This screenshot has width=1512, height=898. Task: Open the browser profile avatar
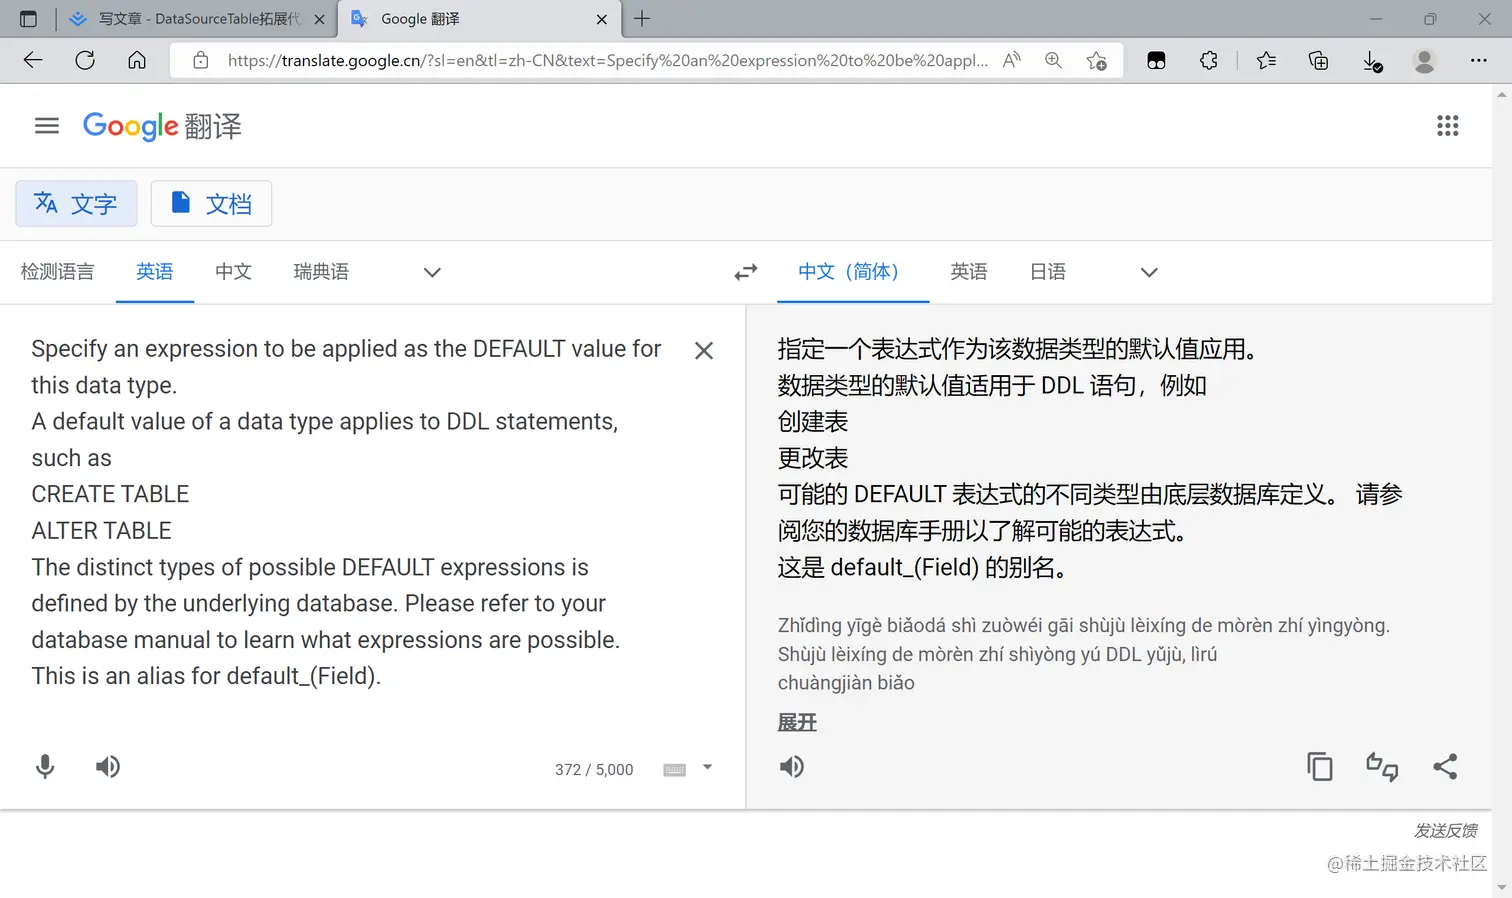[1425, 60]
